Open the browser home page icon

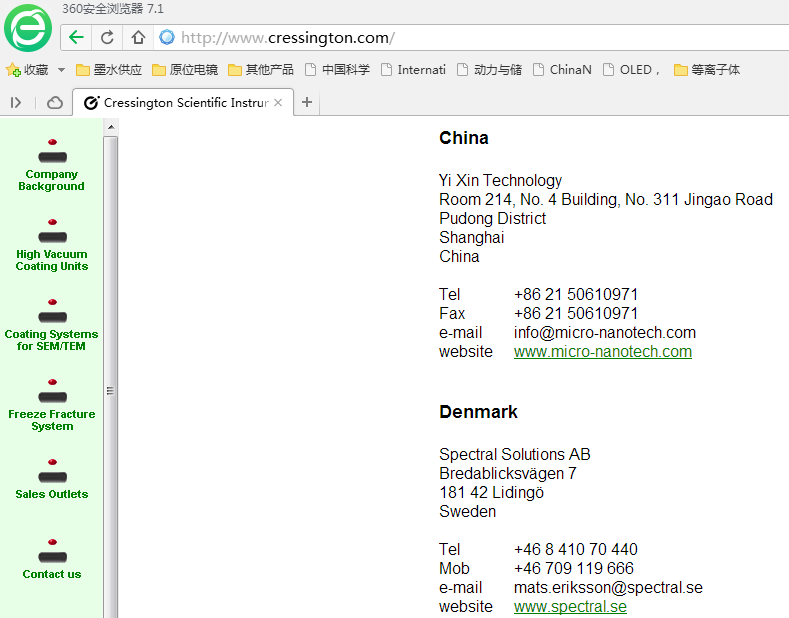click(x=138, y=37)
